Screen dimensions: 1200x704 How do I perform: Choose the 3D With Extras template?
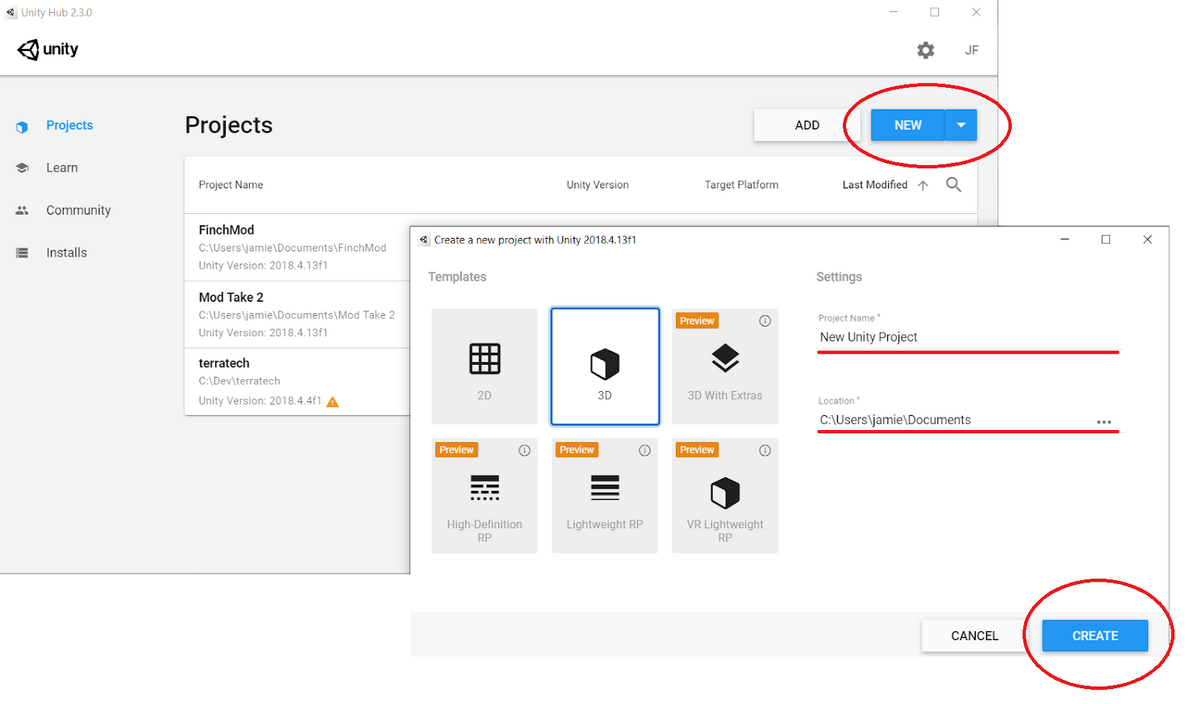[x=725, y=366]
